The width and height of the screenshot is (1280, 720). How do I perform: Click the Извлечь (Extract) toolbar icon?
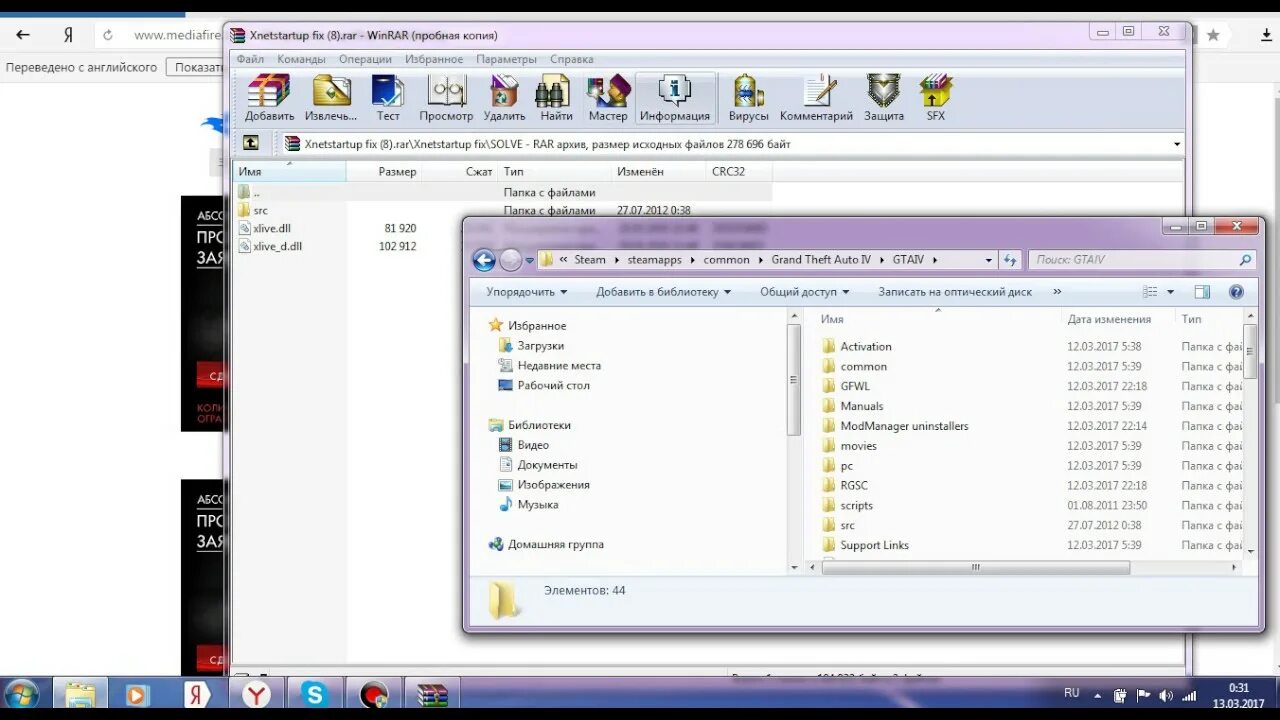pyautogui.click(x=331, y=98)
